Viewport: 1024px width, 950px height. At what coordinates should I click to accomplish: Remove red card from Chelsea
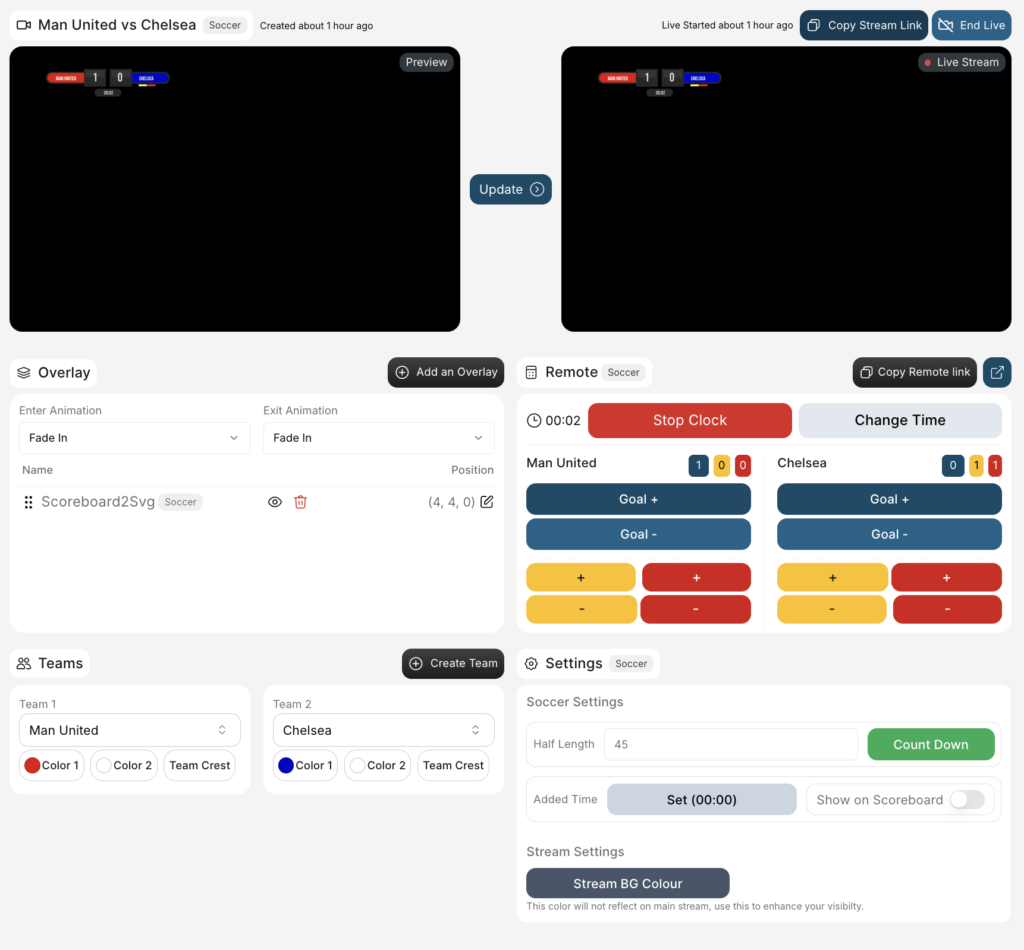click(947, 609)
